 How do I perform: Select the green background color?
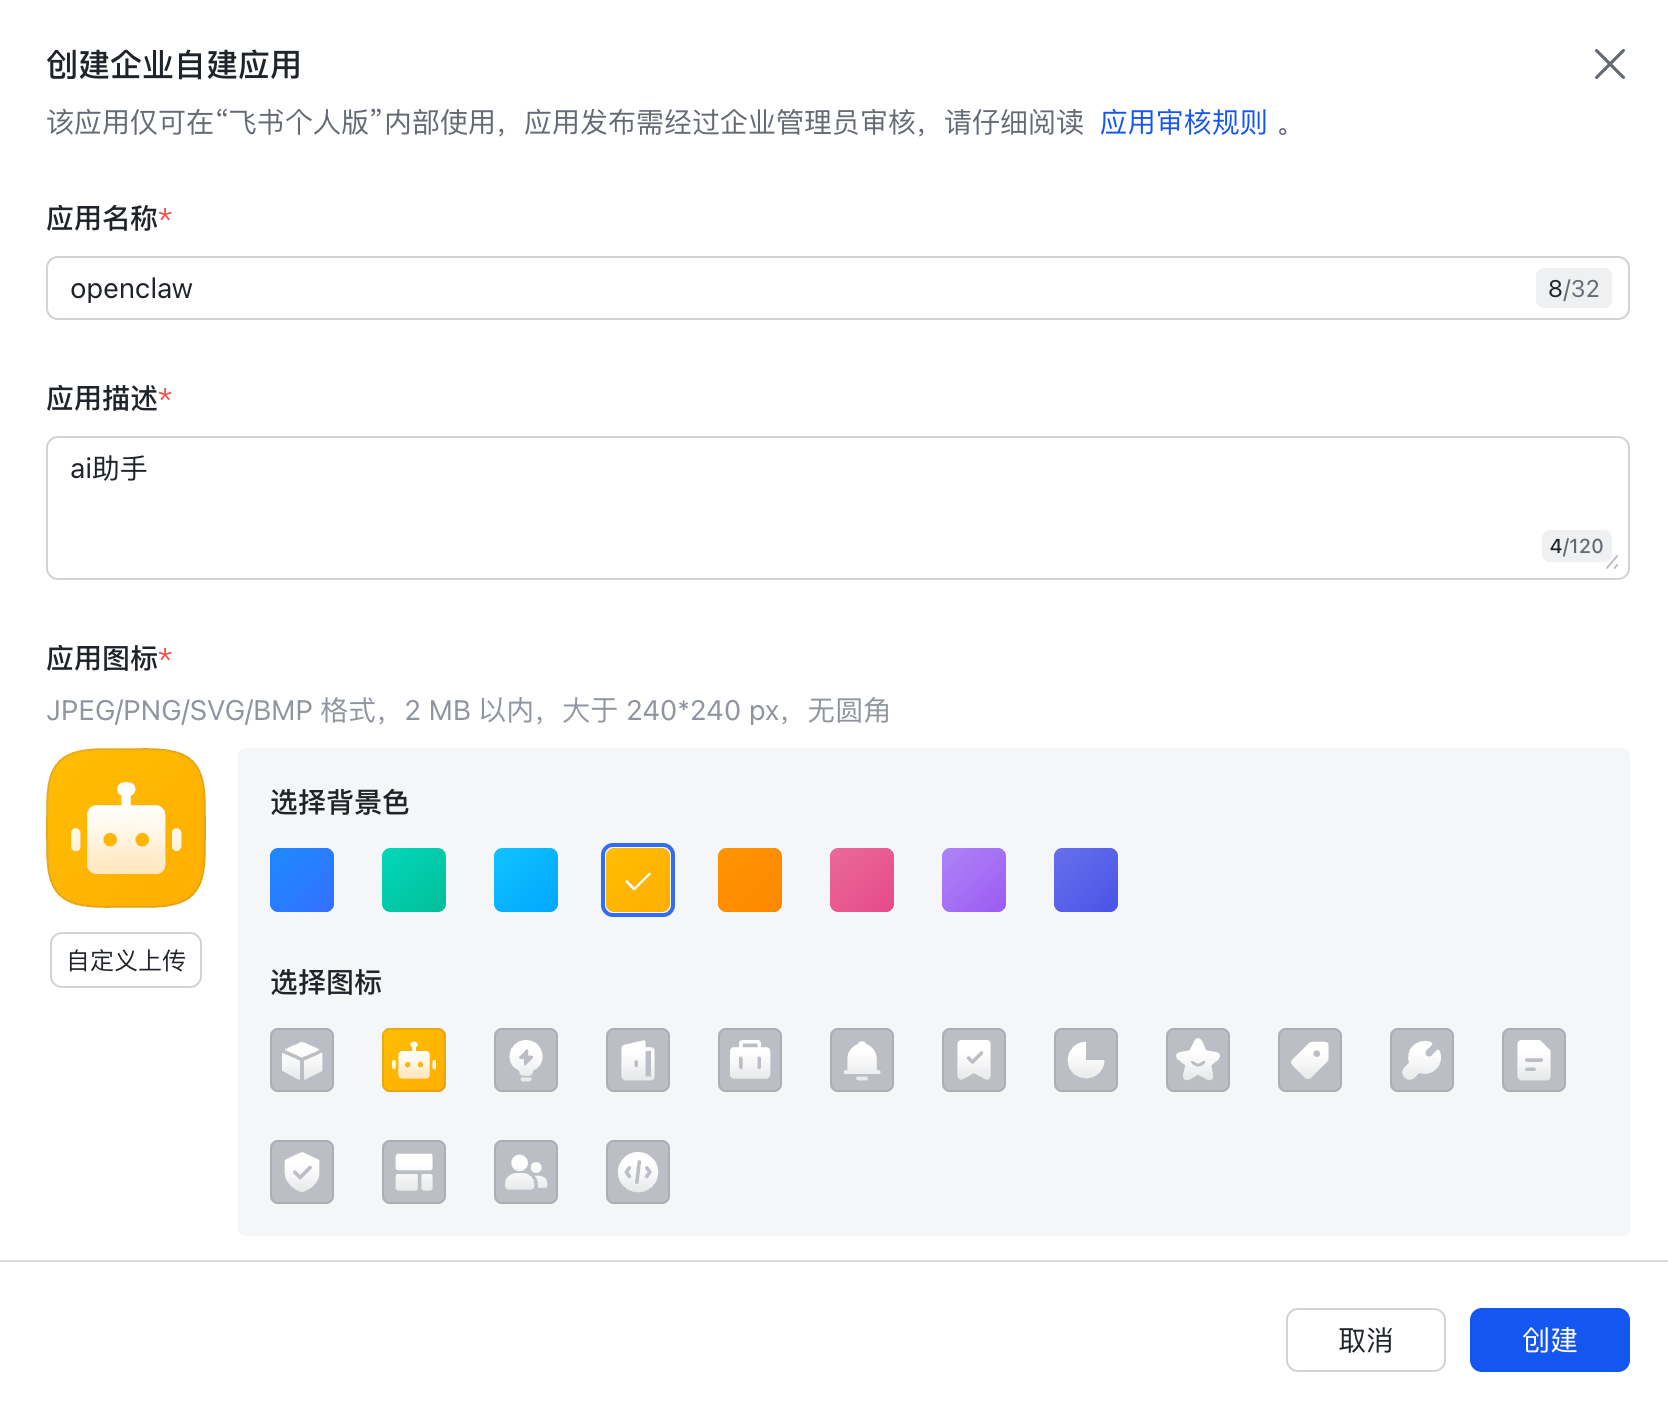pos(413,880)
